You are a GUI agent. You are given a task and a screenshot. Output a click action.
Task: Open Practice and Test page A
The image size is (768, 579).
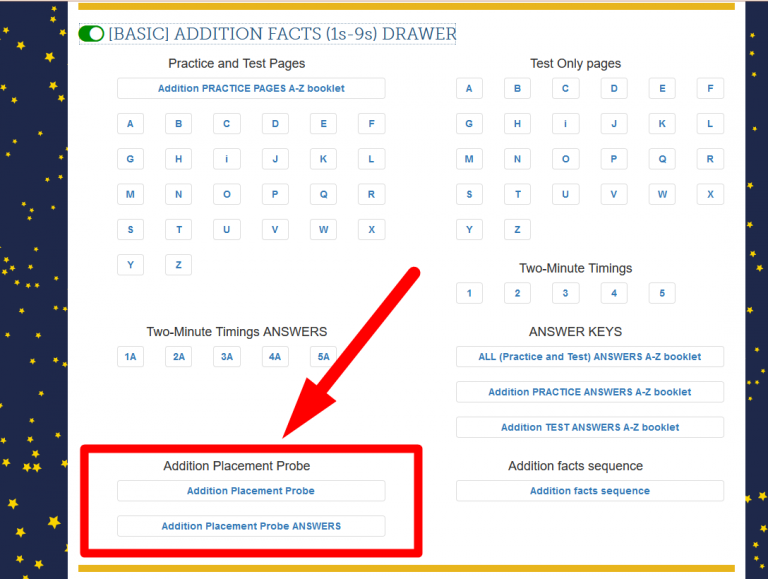tap(130, 124)
